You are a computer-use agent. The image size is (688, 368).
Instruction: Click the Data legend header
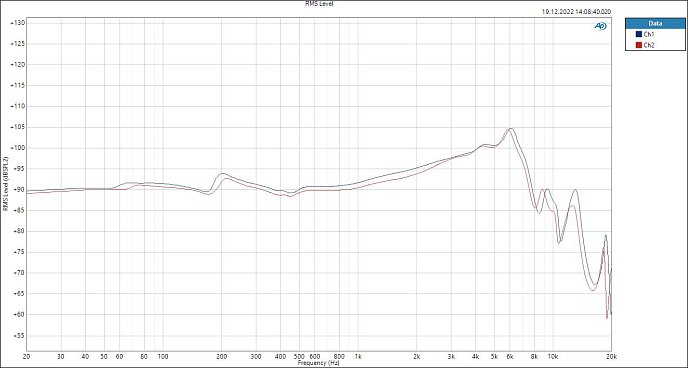(655, 24)
